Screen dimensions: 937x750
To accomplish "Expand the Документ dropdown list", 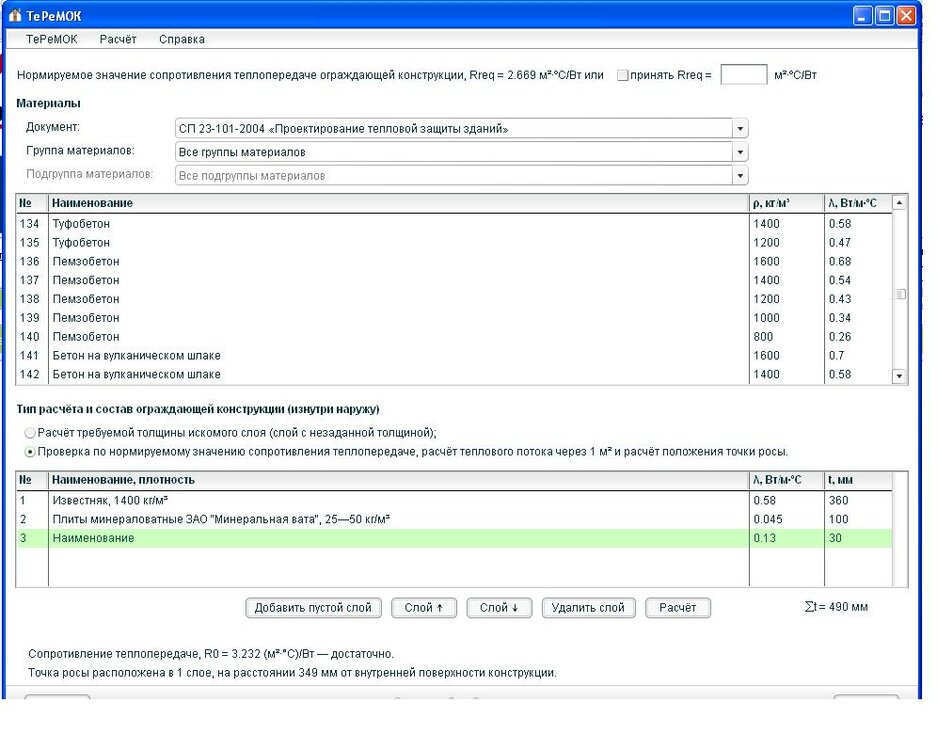I will (x=740, y=129).
